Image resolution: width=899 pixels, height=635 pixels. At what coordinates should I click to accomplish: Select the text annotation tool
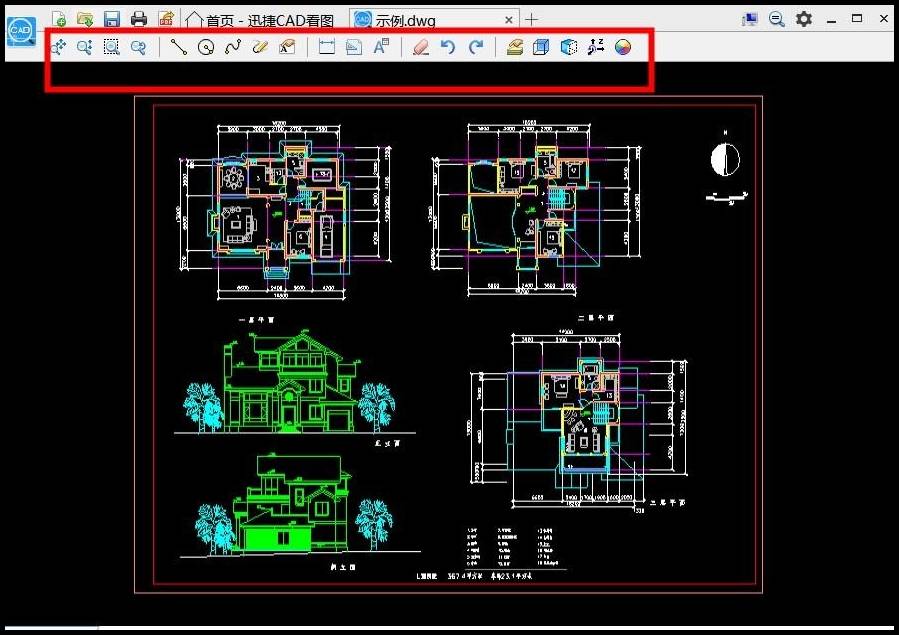[381, 47]
